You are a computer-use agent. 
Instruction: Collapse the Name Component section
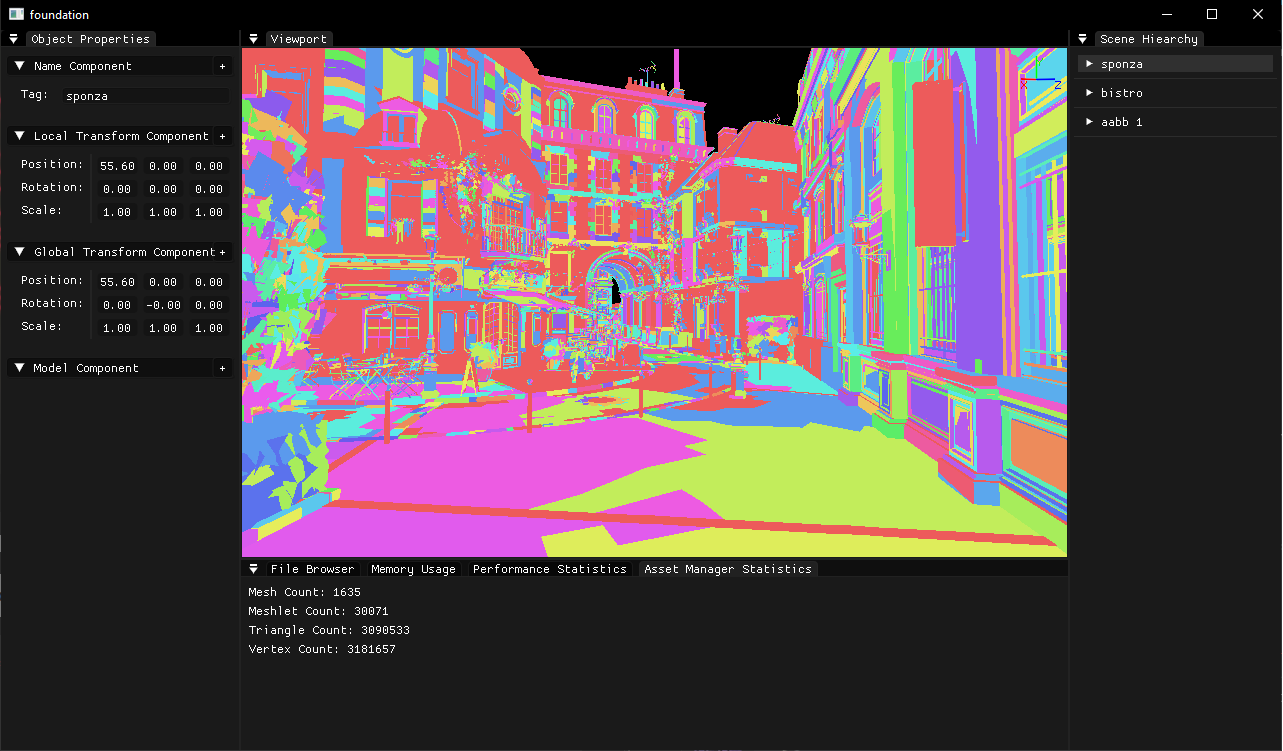(x=19, y=66)
